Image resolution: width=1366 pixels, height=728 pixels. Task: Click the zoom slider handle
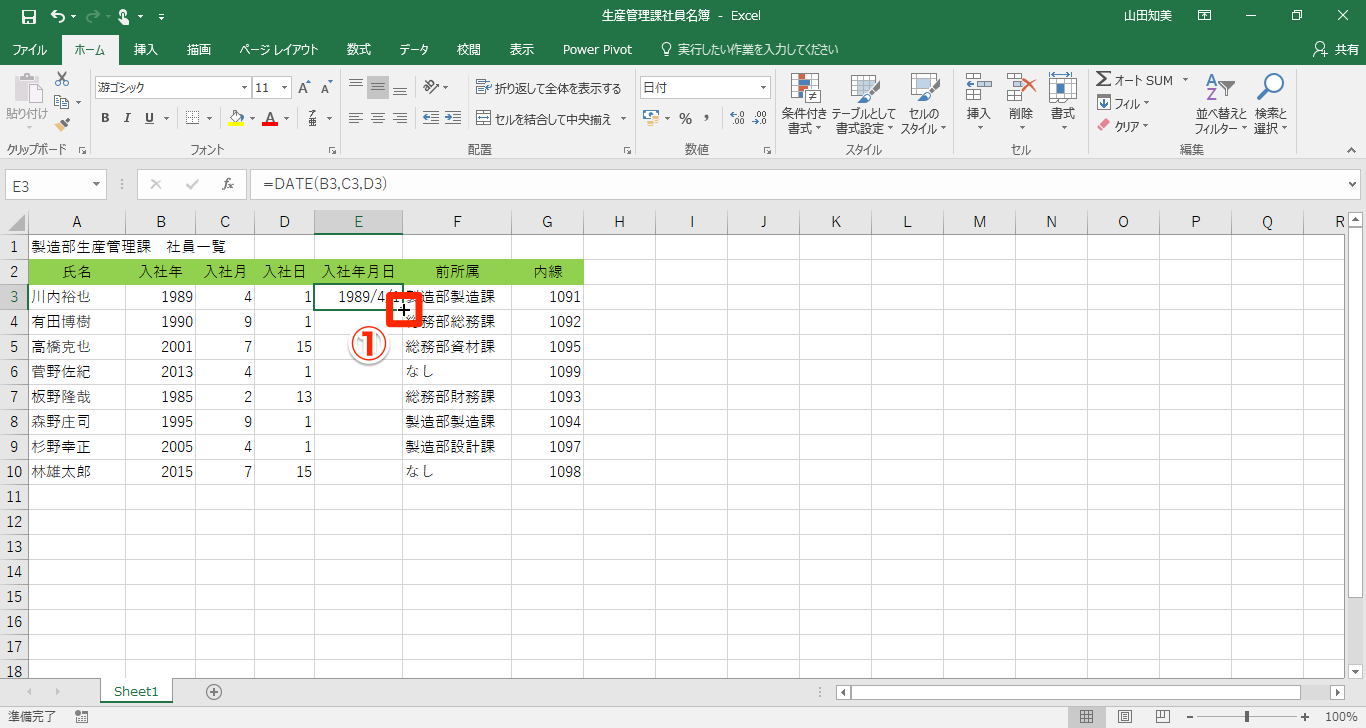coord(1247,716)
